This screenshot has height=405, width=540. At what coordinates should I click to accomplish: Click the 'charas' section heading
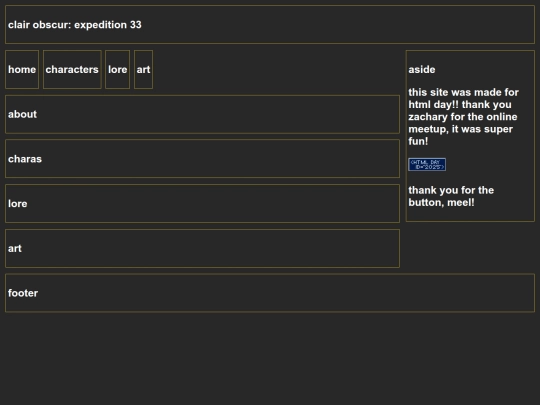25,159
